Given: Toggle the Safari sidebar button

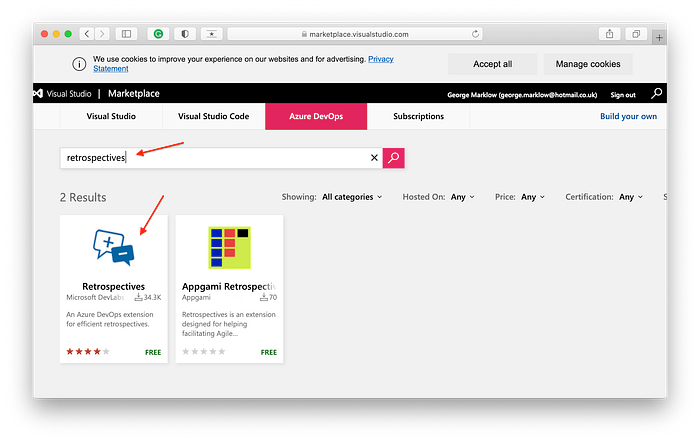Looking at the screenshot, I should click(x=126, y=34).
